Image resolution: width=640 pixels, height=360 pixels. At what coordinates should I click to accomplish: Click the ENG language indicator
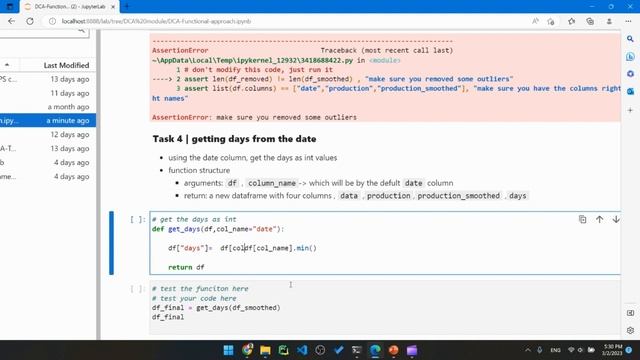pyautogui.click(x=555, y=350)
